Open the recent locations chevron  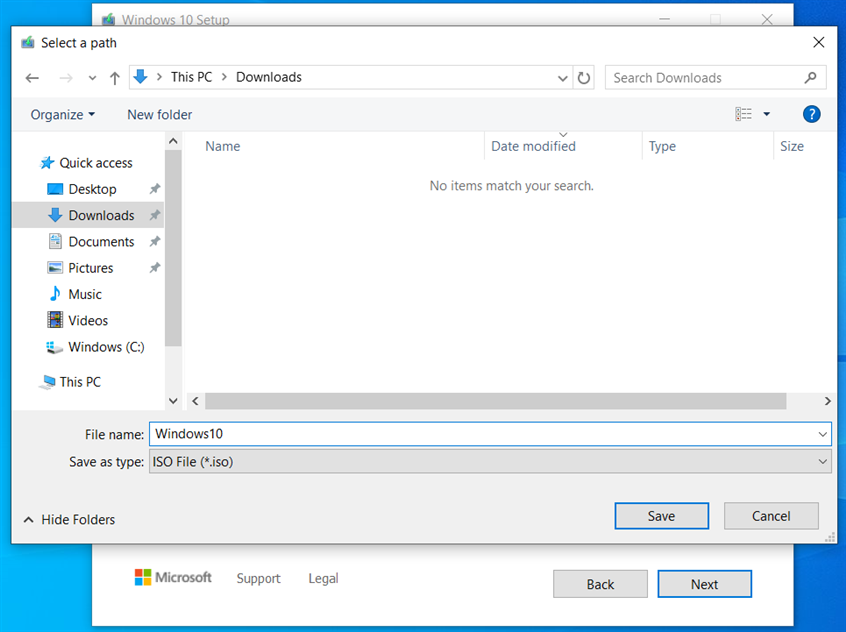click(92, 78)
